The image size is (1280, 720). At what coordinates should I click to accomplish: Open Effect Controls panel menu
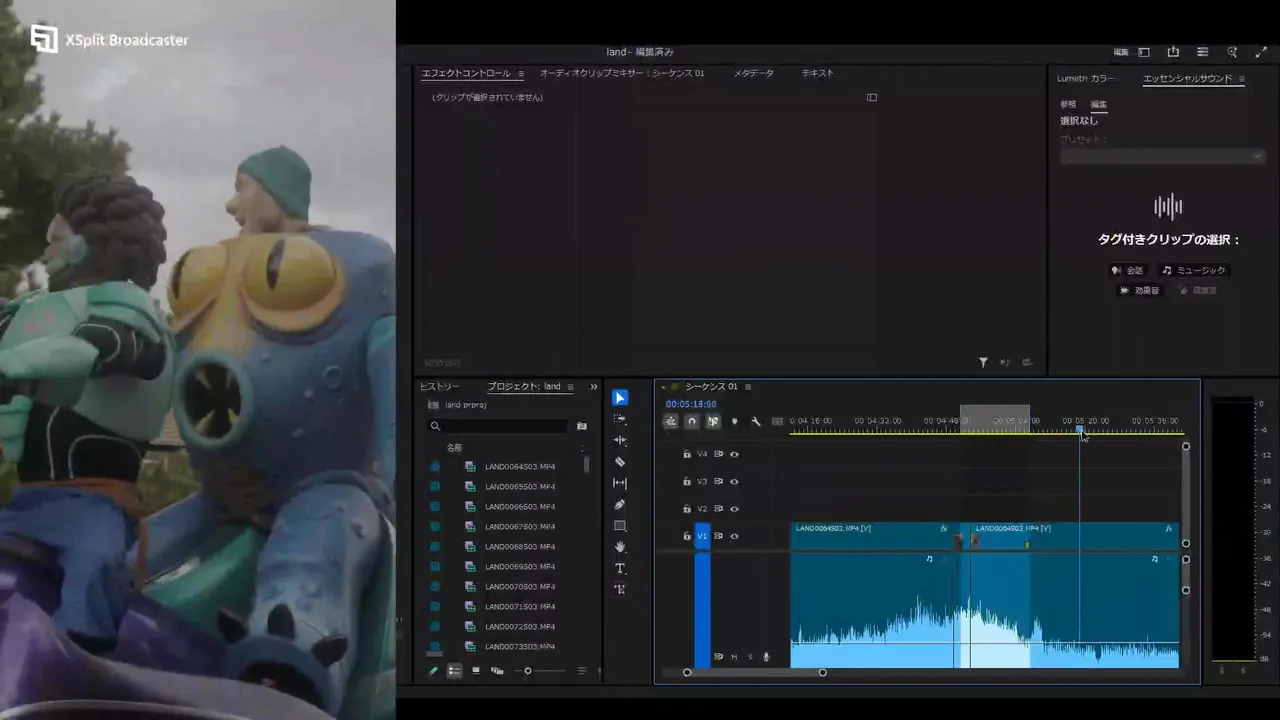(521, 74)
